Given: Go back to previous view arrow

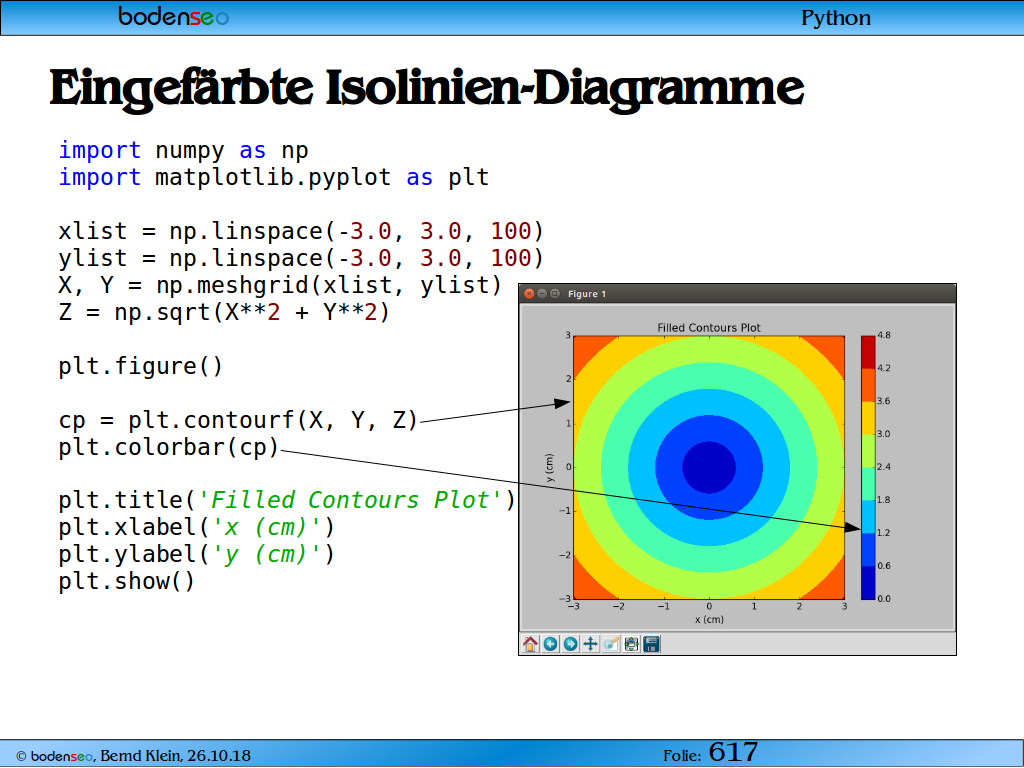Looking at the screenshot, I should coord(551,644).
